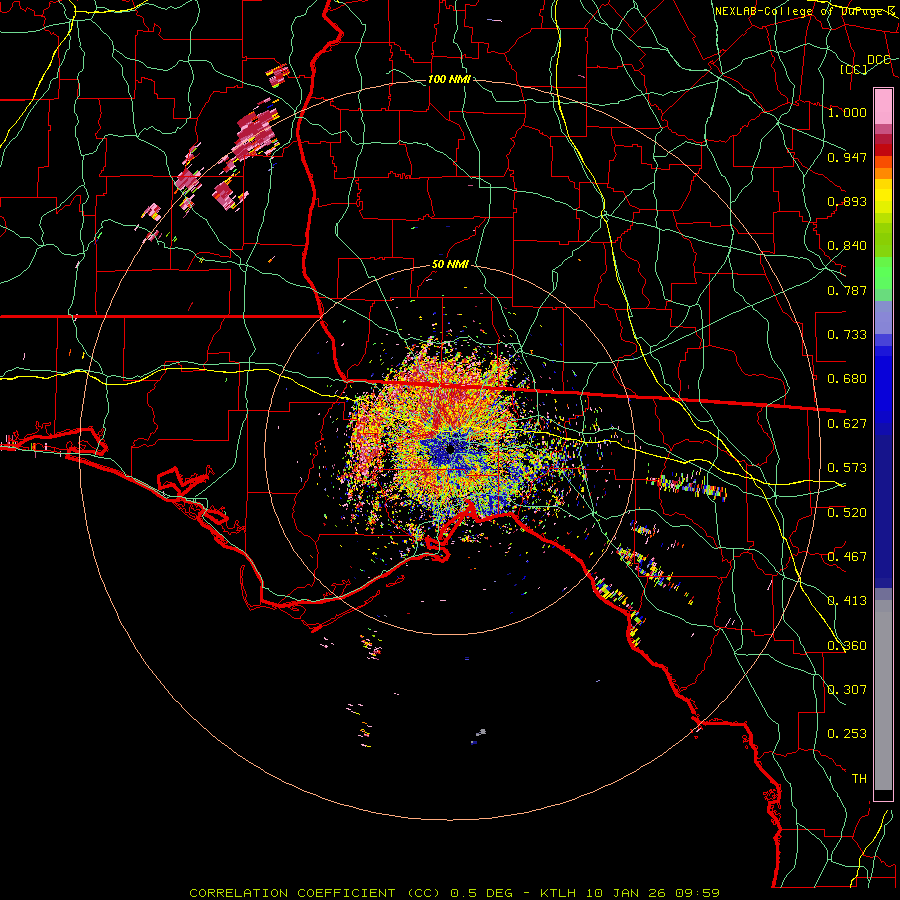The image size is (900, 900).
Task: Click the '0.840' color scale value
Action: pyautogui.click(x=847, y=246)
